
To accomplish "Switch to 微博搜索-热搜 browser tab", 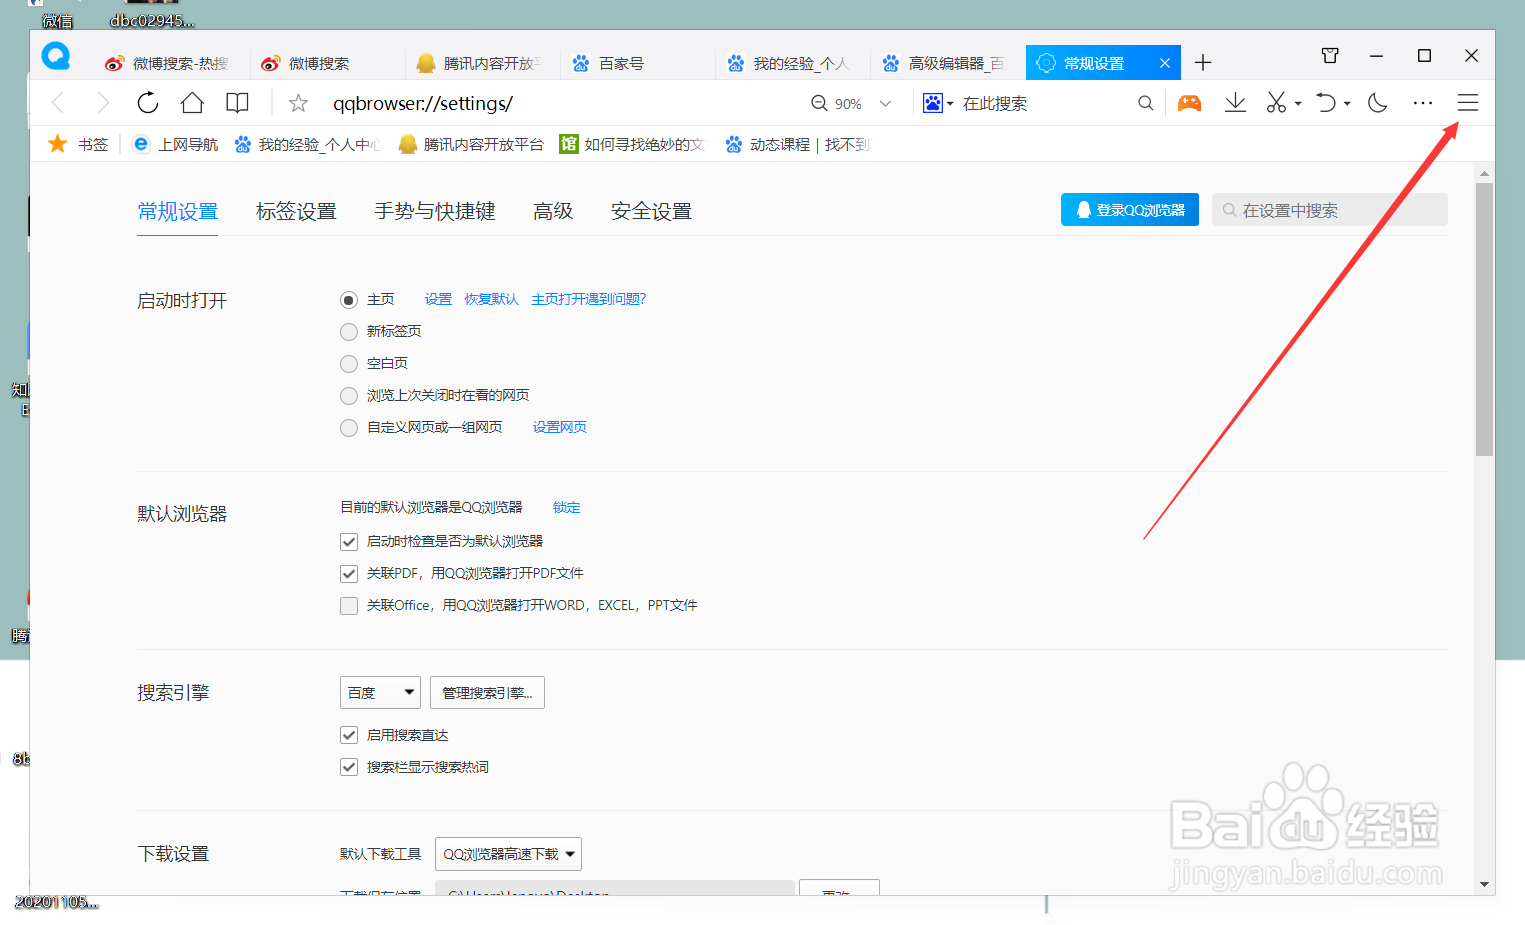I will [x=170, y=63].
